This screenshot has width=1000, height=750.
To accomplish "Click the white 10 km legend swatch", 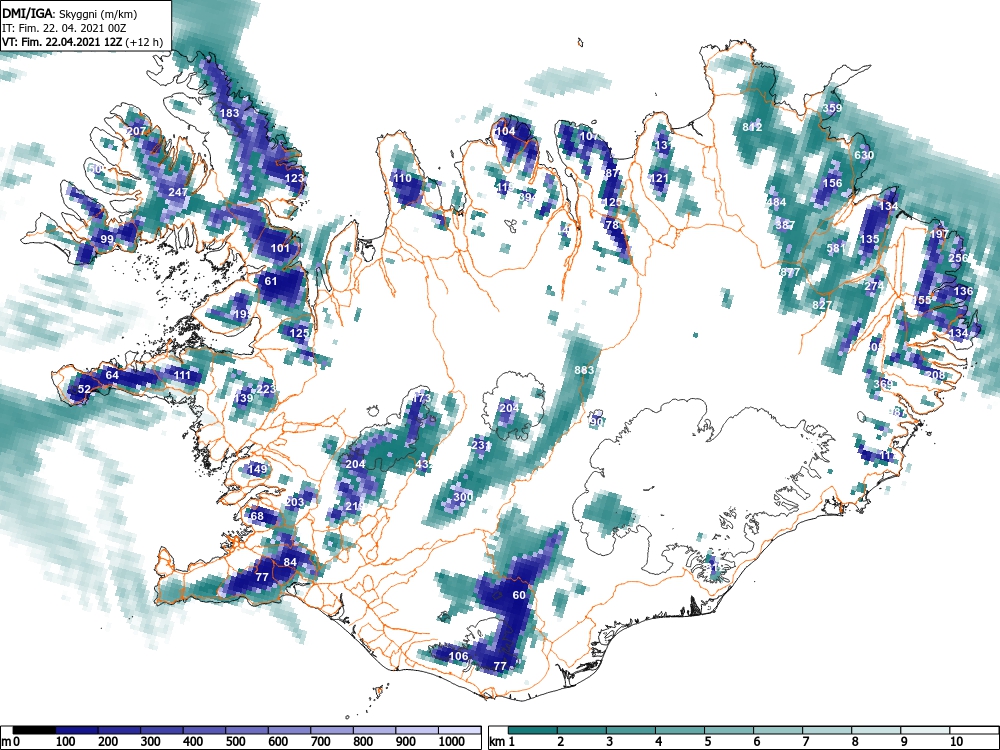I will tap(974, 730).
